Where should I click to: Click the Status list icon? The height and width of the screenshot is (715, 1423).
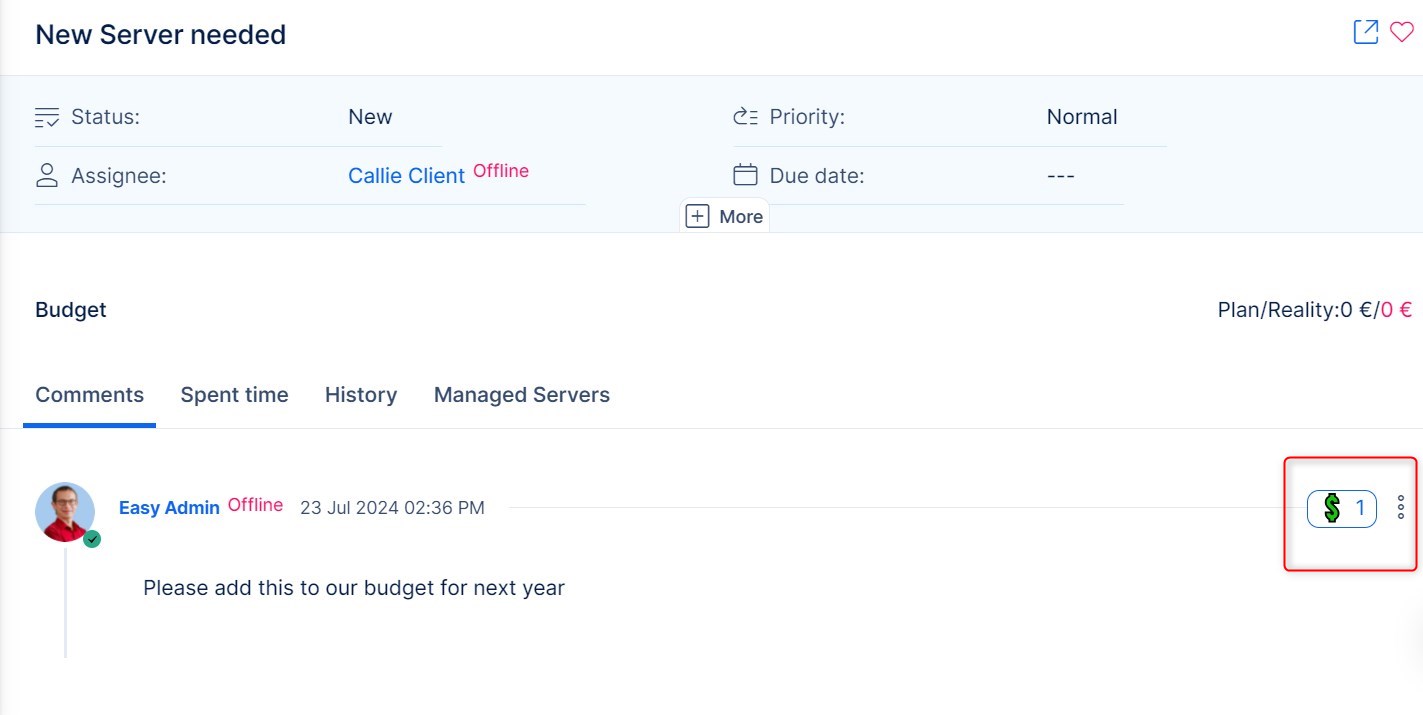click(47, 117)
